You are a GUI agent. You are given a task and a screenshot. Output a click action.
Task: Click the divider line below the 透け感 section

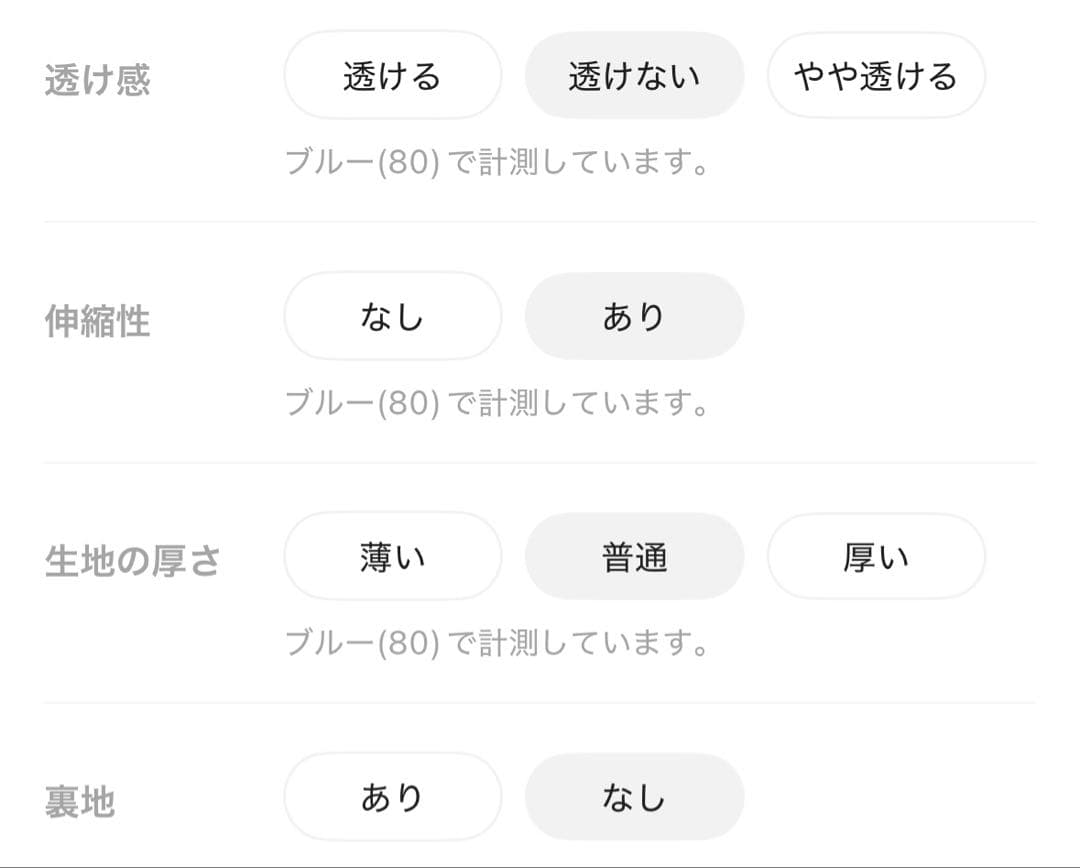[540, 222]
